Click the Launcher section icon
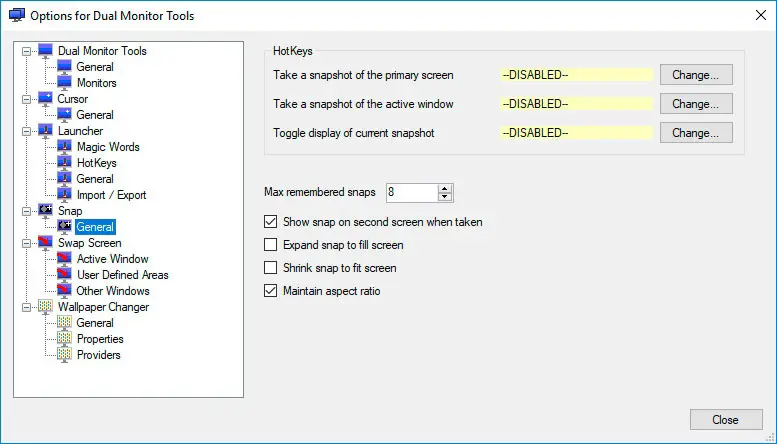777x444 pixels. click(46, 131)
